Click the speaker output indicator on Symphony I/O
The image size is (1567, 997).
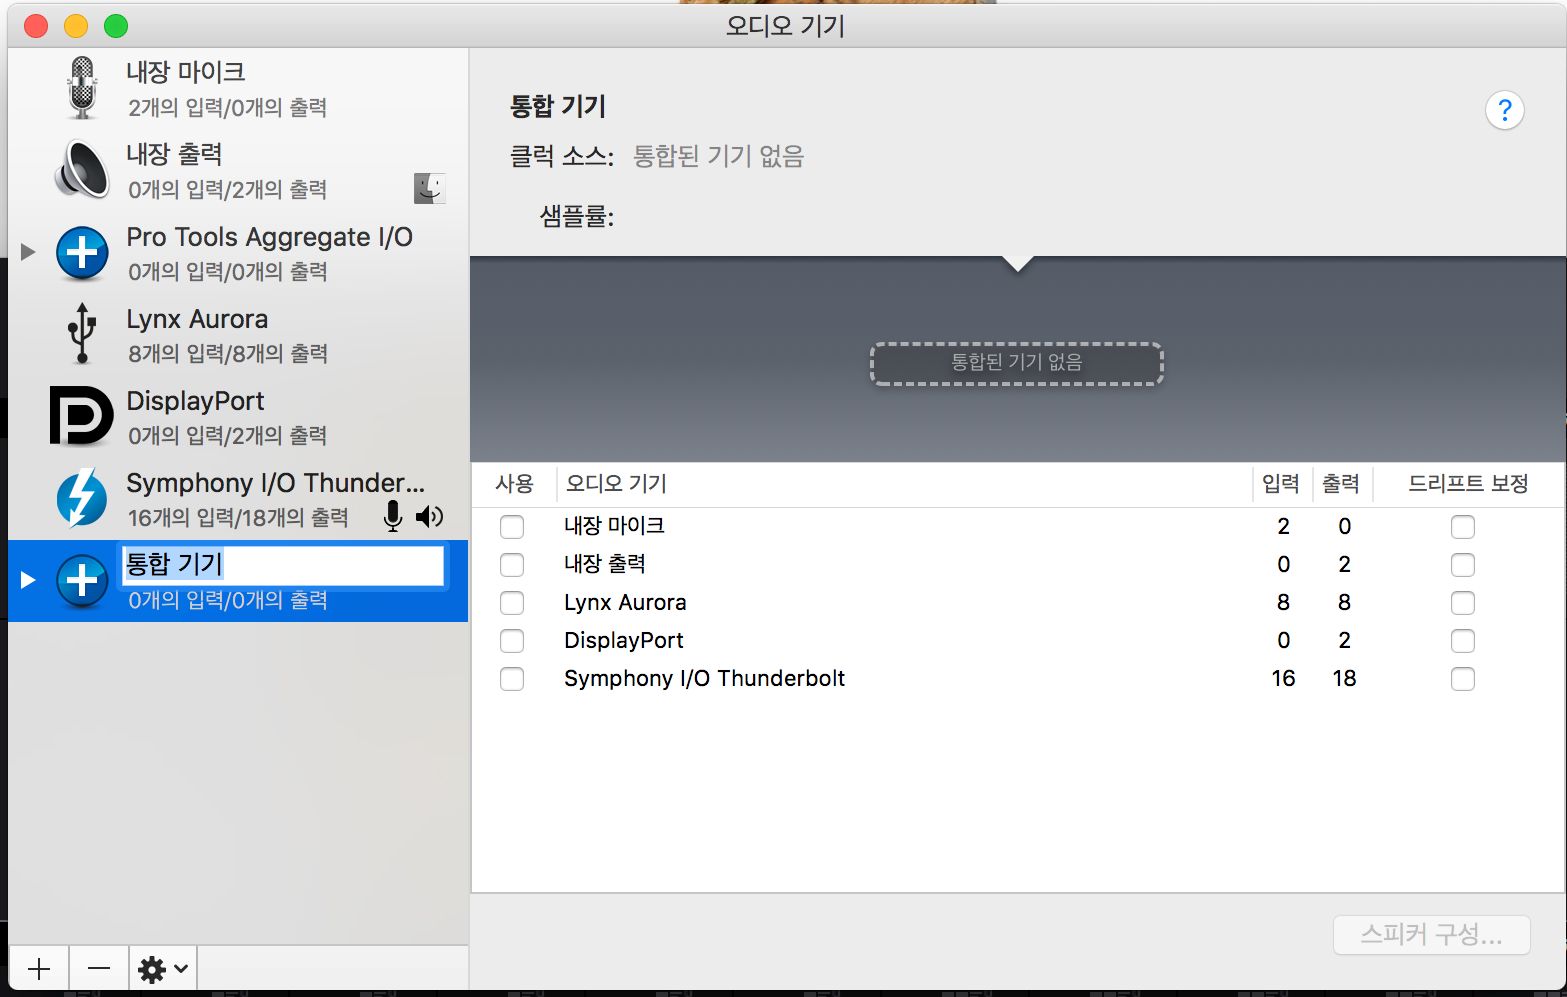pos(429,516)
